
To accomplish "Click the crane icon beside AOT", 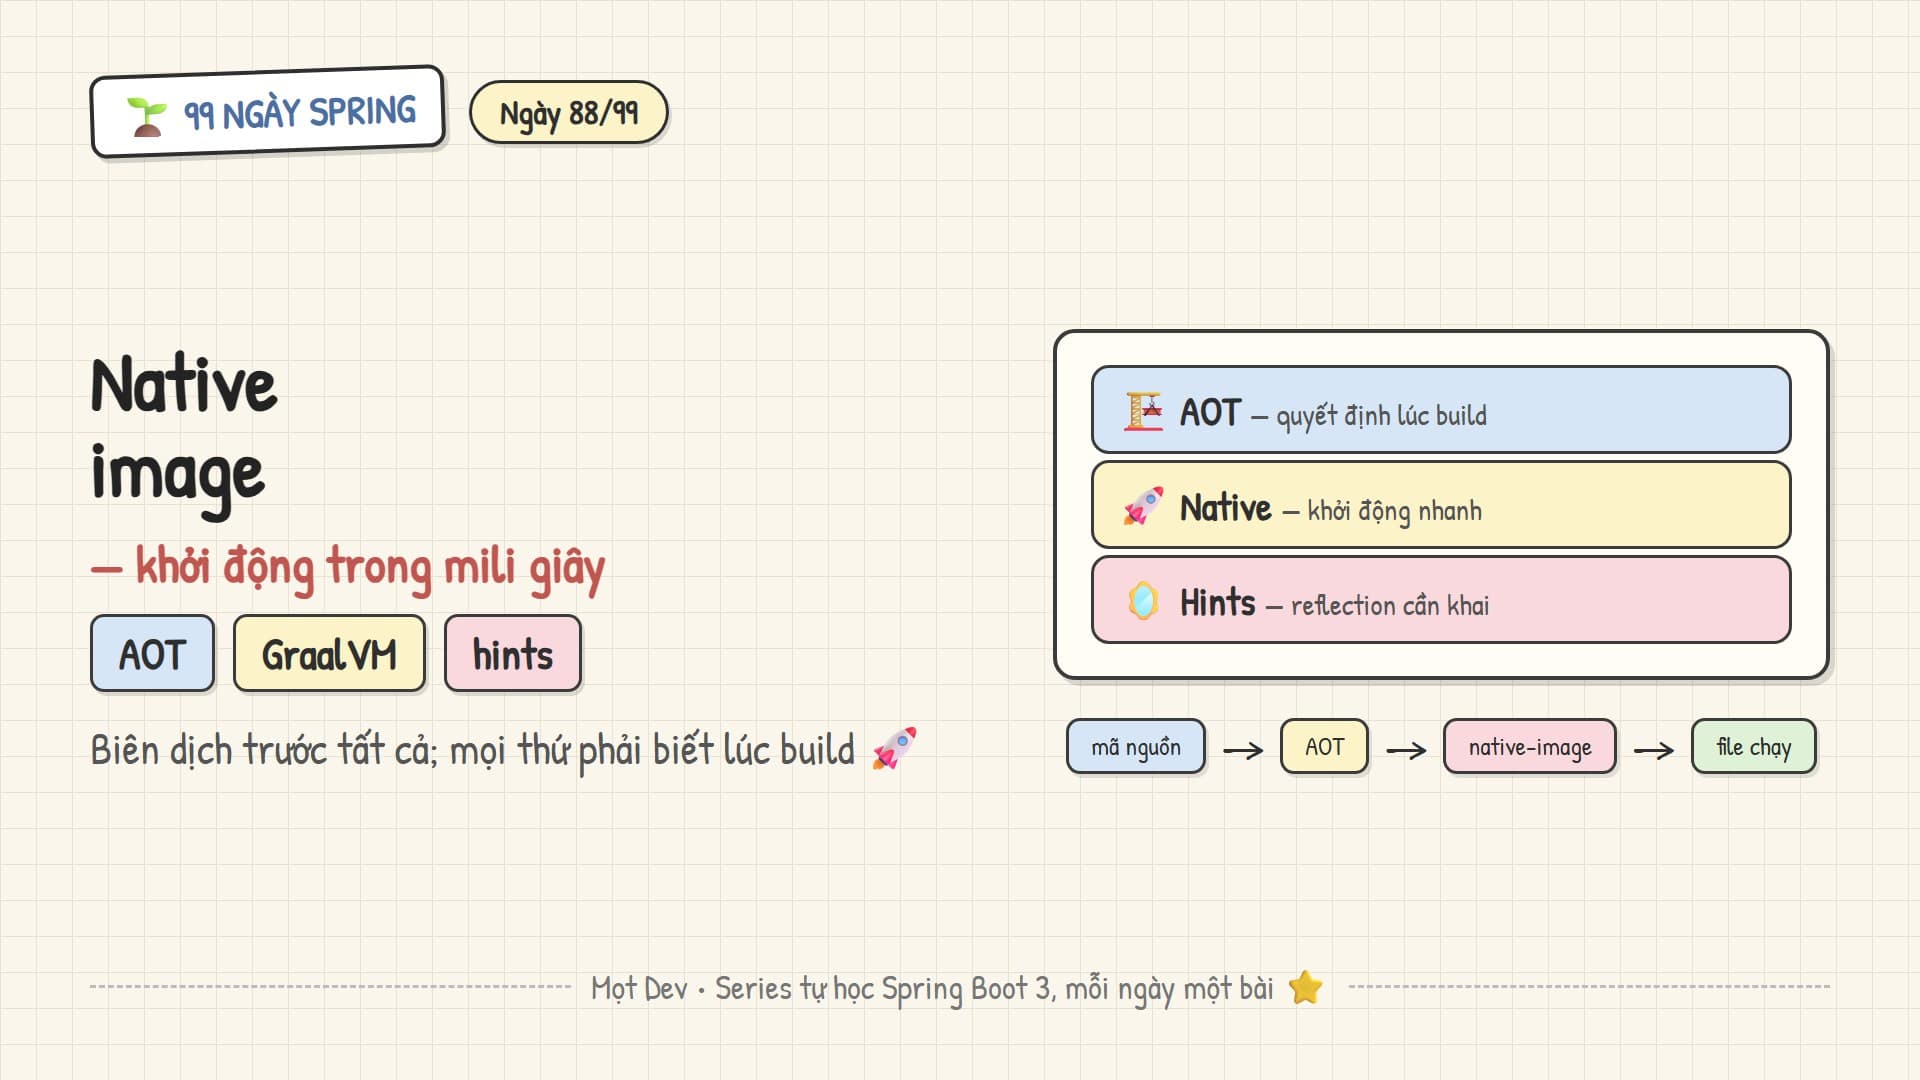I will click(1143, 411).
